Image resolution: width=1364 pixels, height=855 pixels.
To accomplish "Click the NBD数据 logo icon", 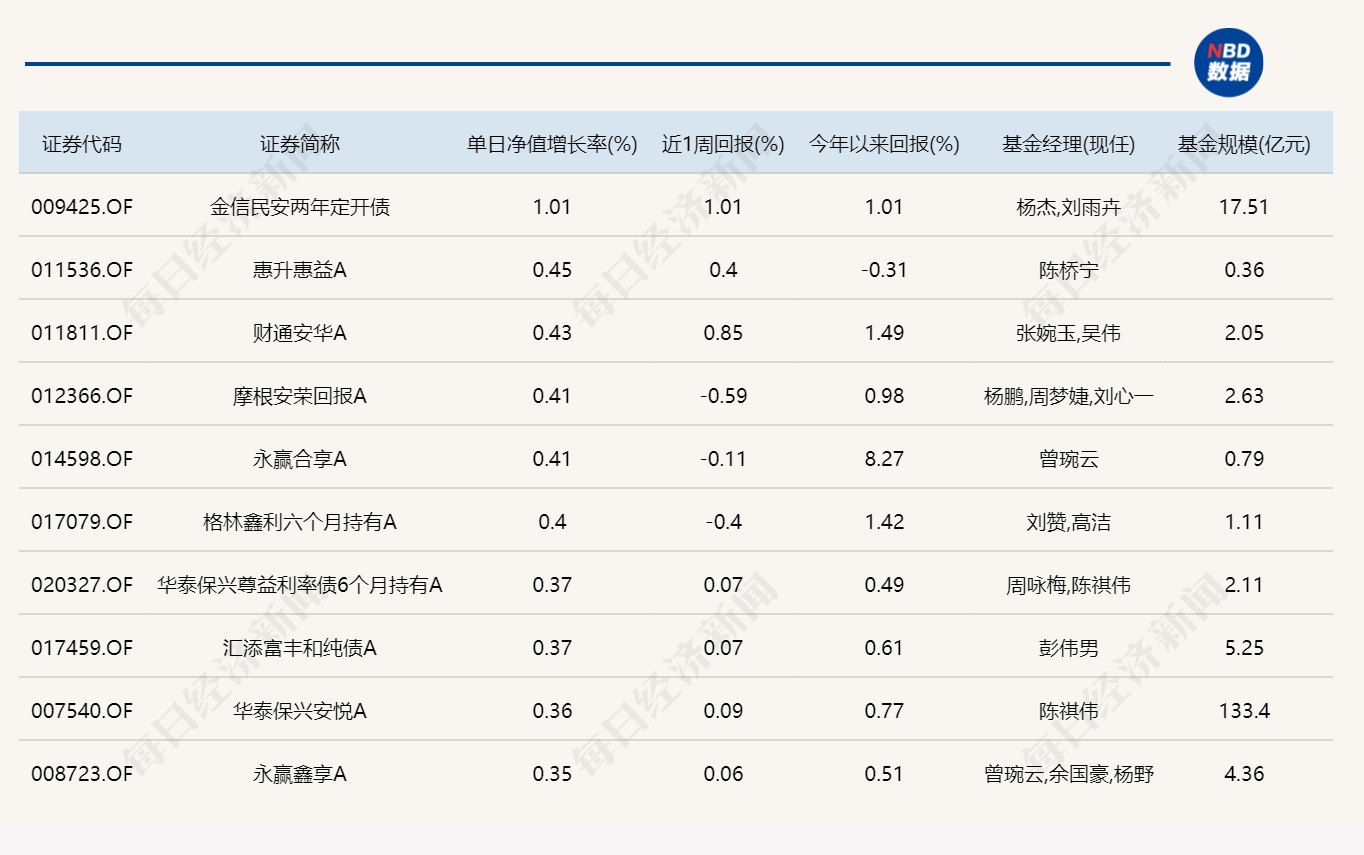I will [x=1228, y=62].
